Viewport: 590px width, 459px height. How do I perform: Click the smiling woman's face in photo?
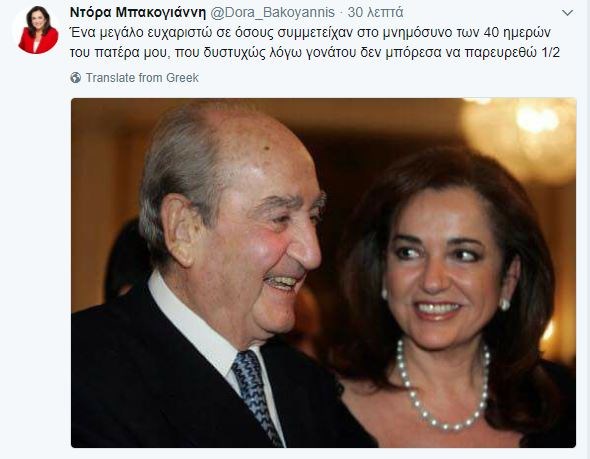click(x=442, y=271)
